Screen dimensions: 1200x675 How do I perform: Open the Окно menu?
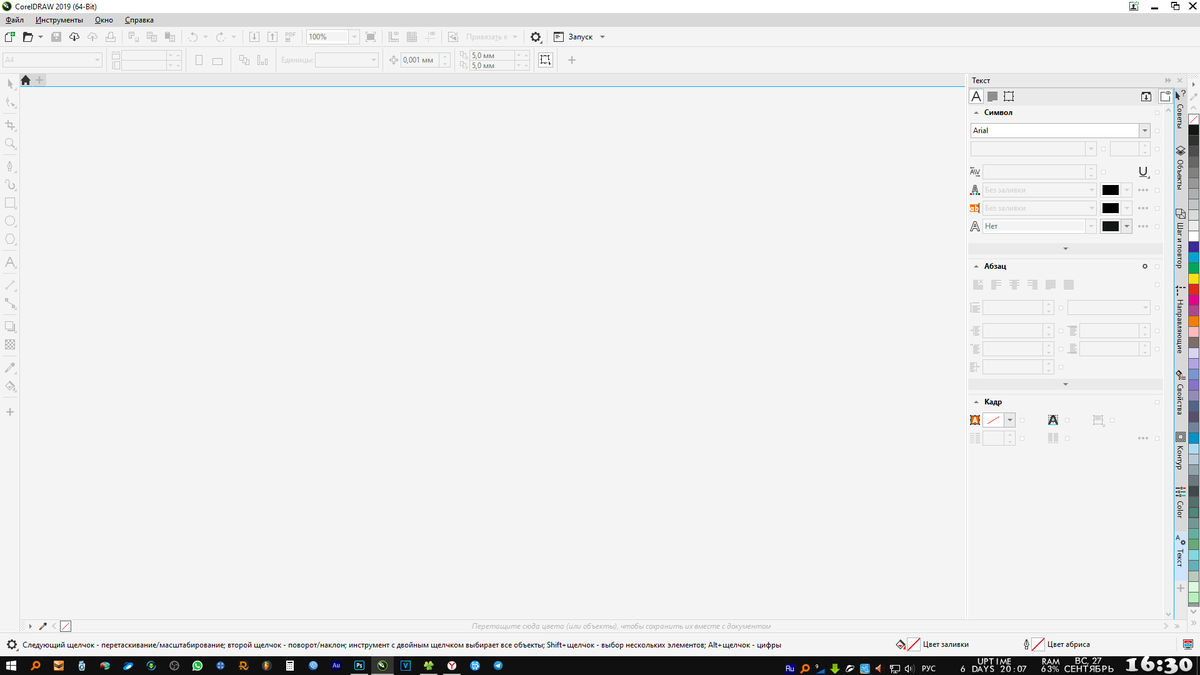click(104, 20)
